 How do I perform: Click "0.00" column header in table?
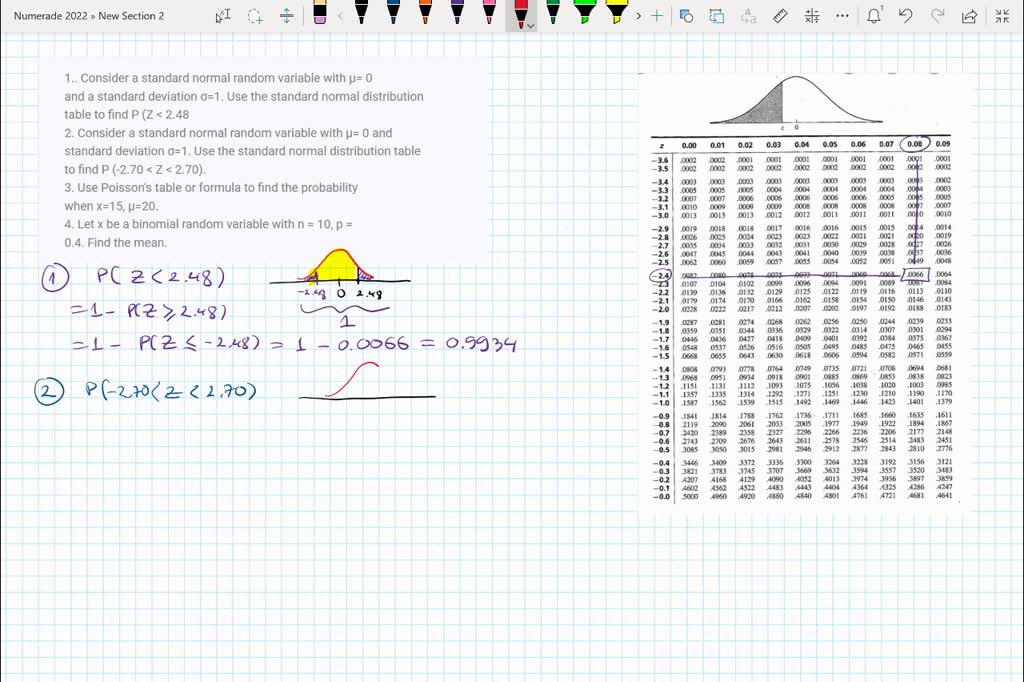(689, 145)
